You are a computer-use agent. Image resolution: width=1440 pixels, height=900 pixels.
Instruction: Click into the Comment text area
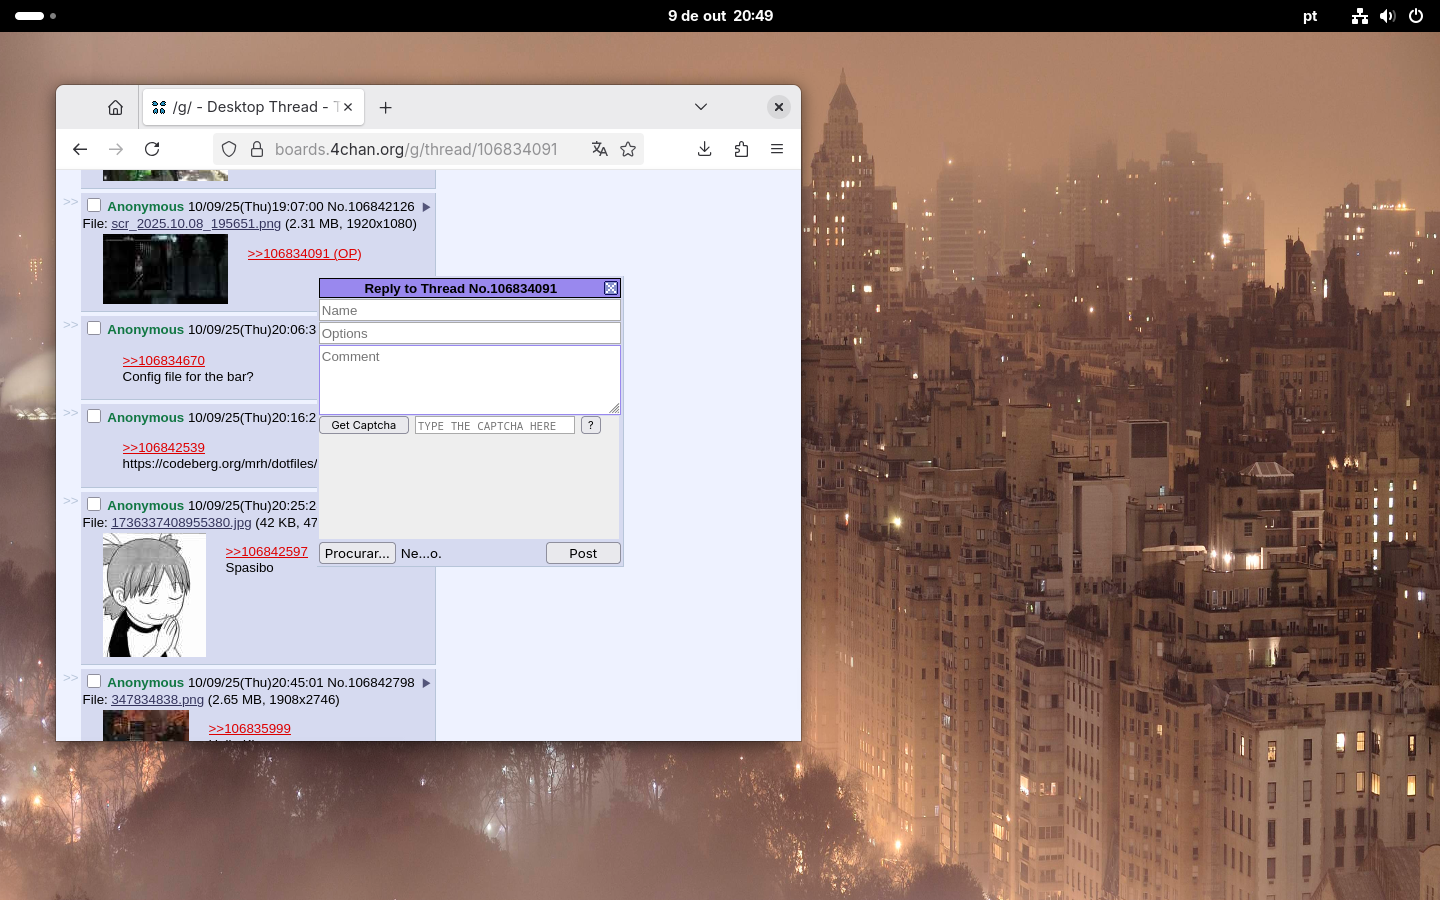click(469, 379)
